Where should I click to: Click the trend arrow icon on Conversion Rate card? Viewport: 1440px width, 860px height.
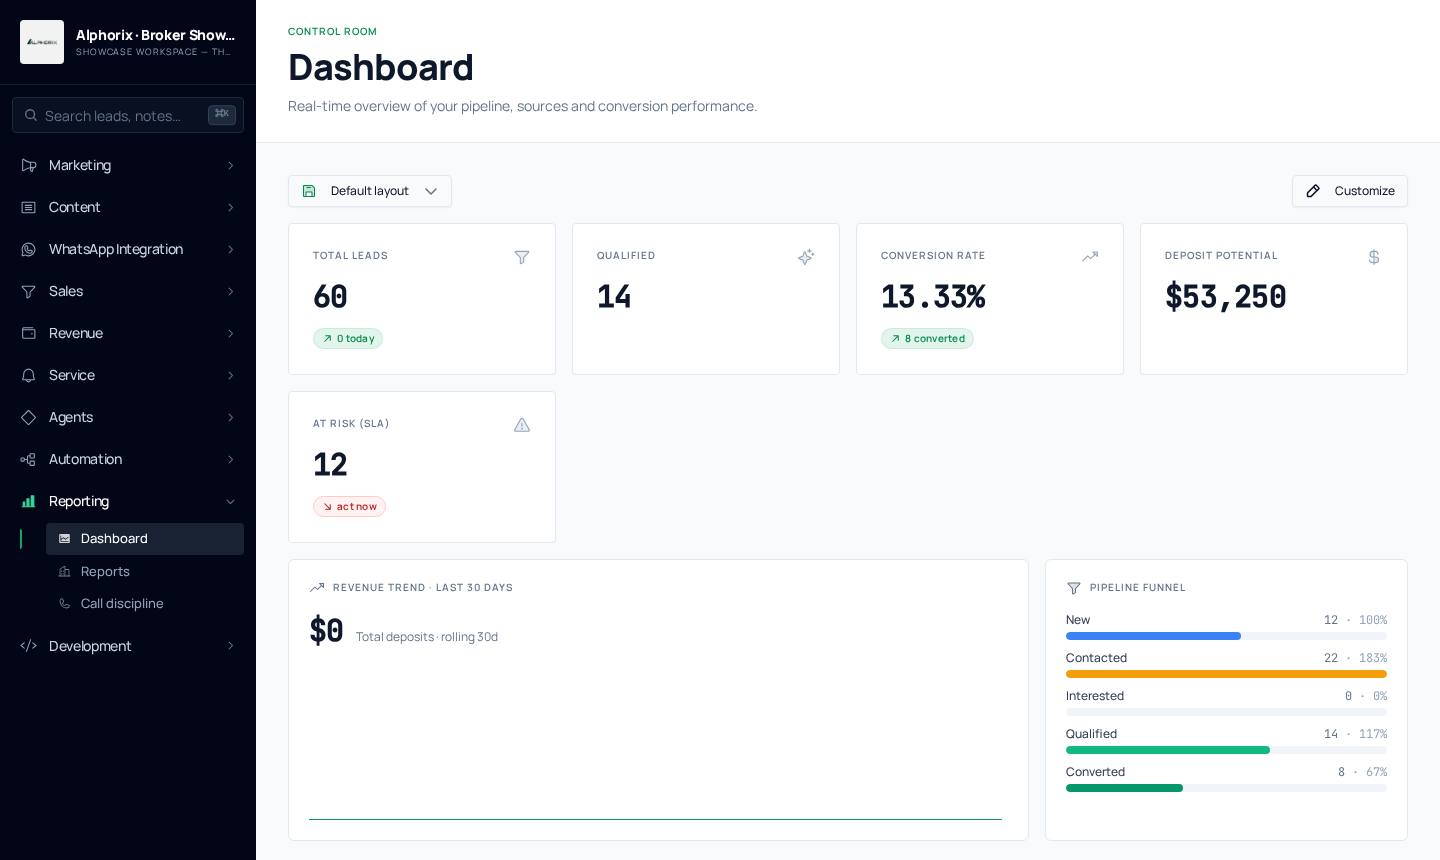1090,257
